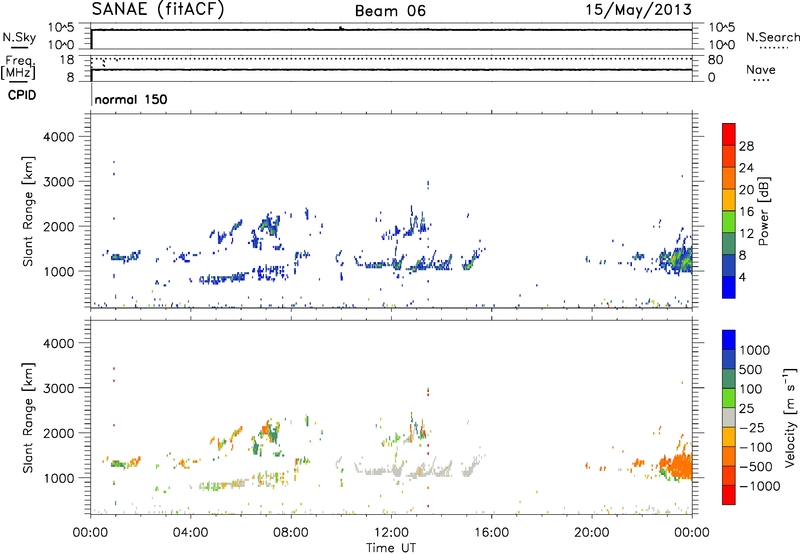
Task: Click the Nave axis value '80'
Action: point(715,60)
